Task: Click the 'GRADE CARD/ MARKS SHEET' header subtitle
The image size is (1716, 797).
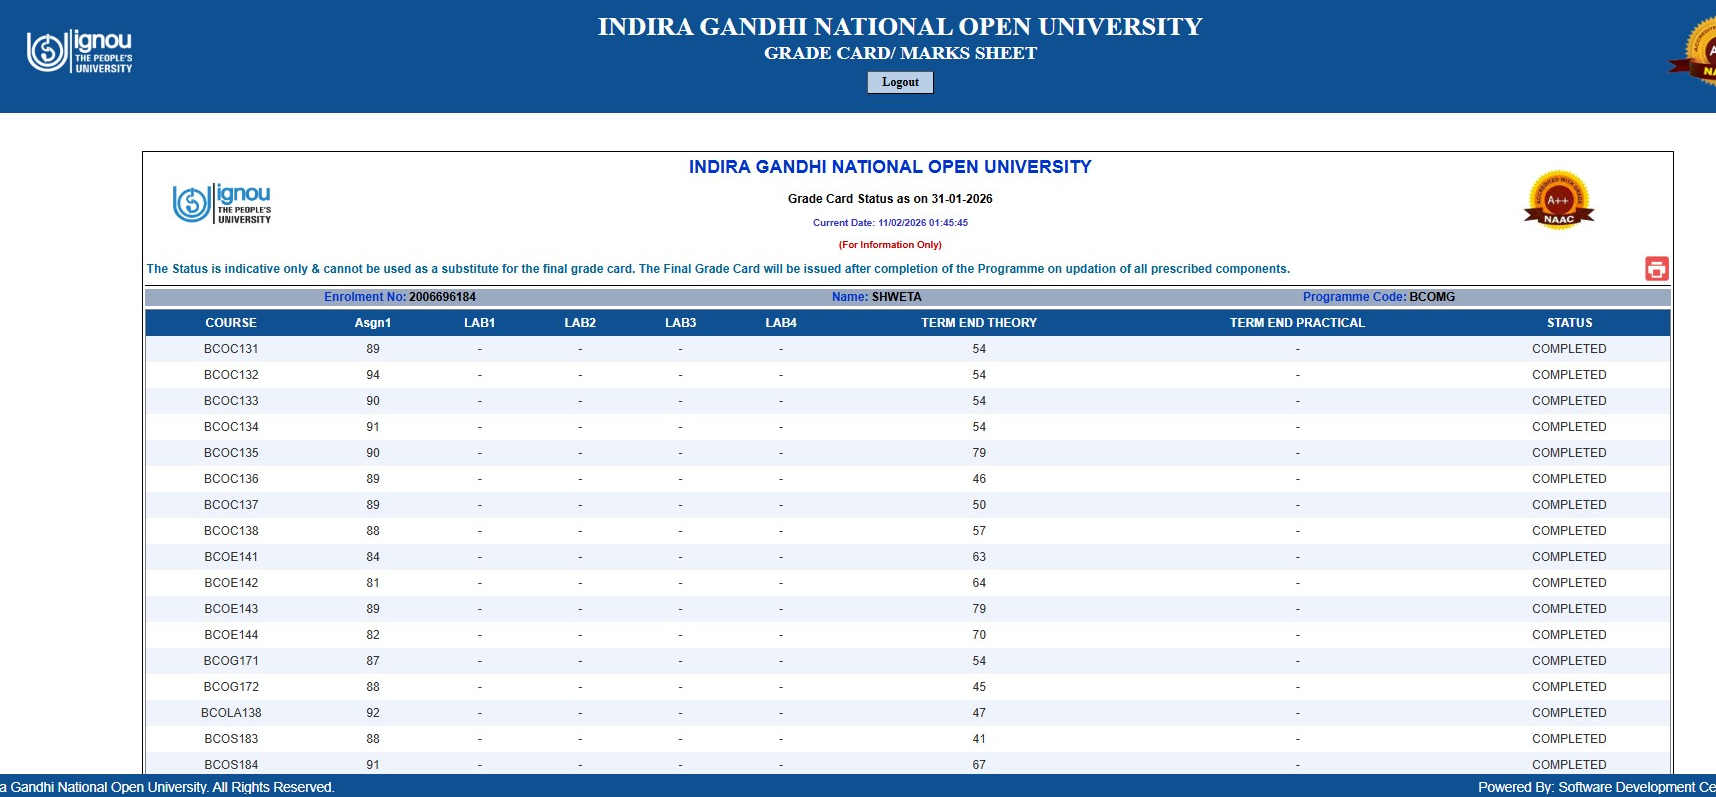Action: (900, 53)
